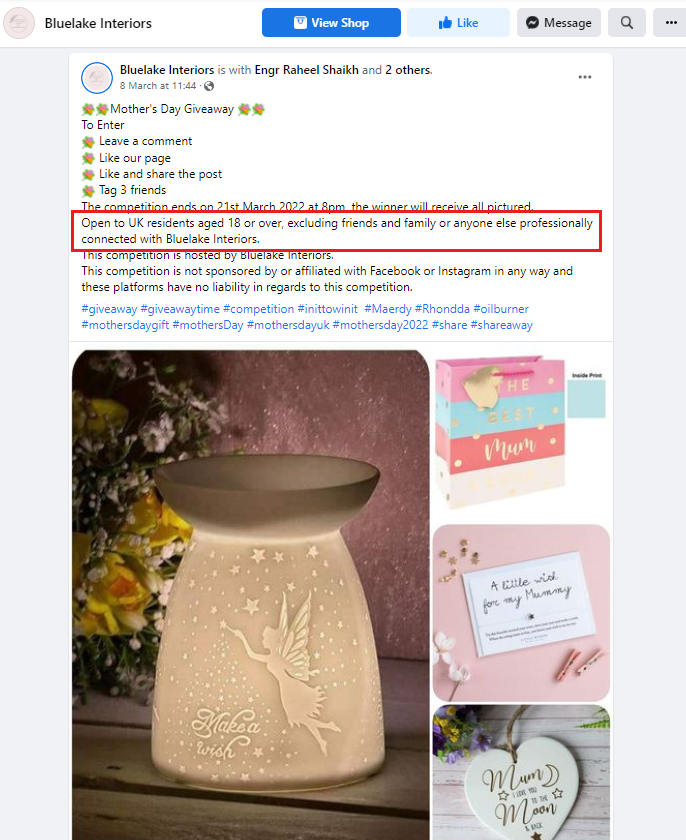Open the #oilburner hashtag

click(x=501, y=309)
